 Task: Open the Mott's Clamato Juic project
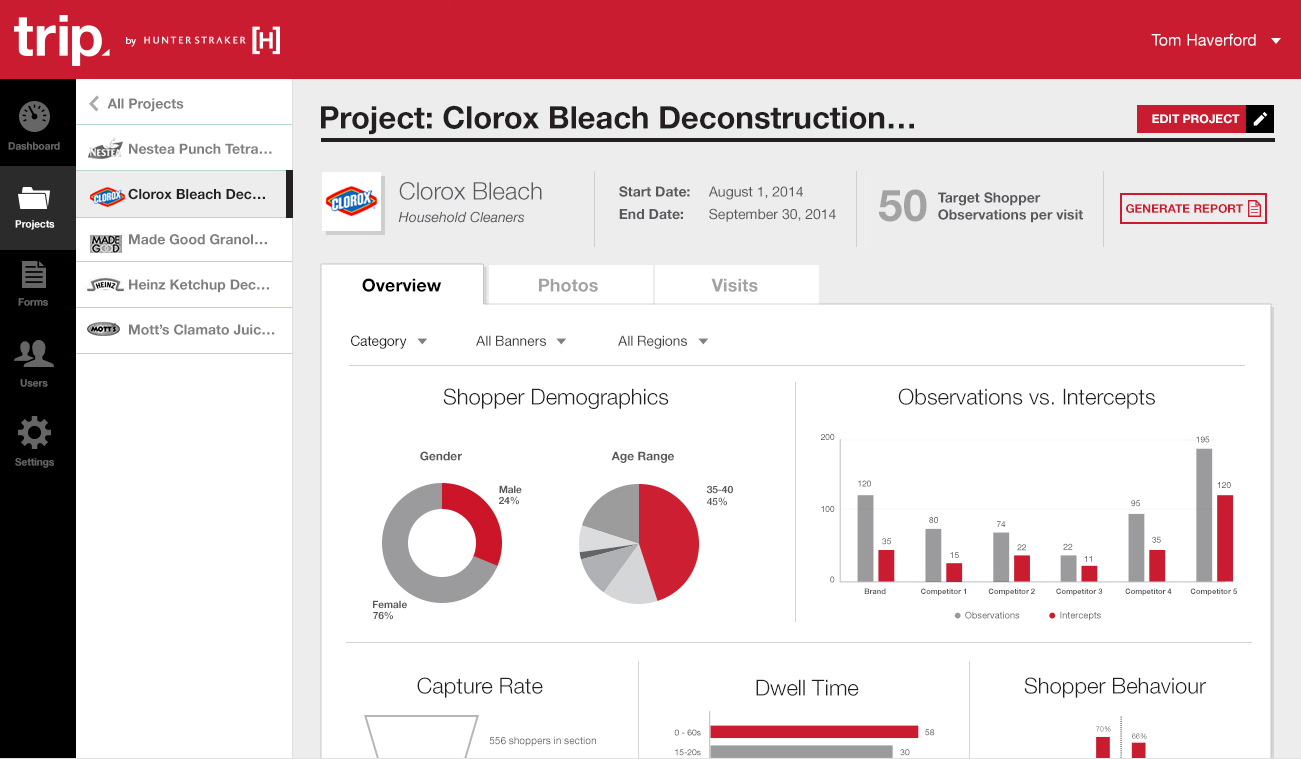point(184,330)
